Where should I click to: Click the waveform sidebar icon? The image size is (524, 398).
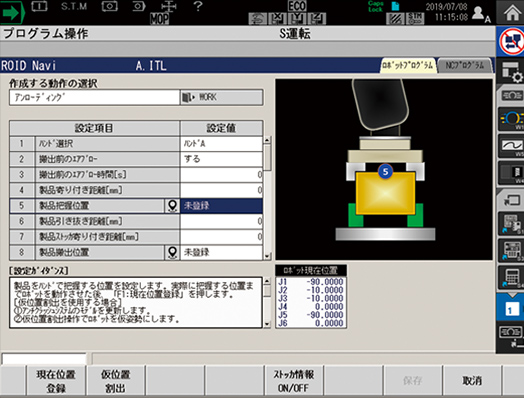(511, 146)
